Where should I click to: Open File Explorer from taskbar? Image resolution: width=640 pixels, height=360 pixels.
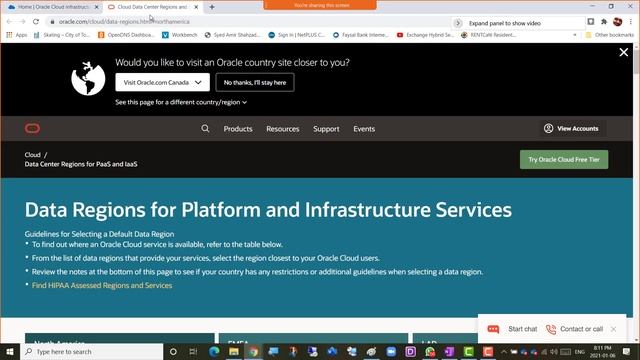(233, 351)
